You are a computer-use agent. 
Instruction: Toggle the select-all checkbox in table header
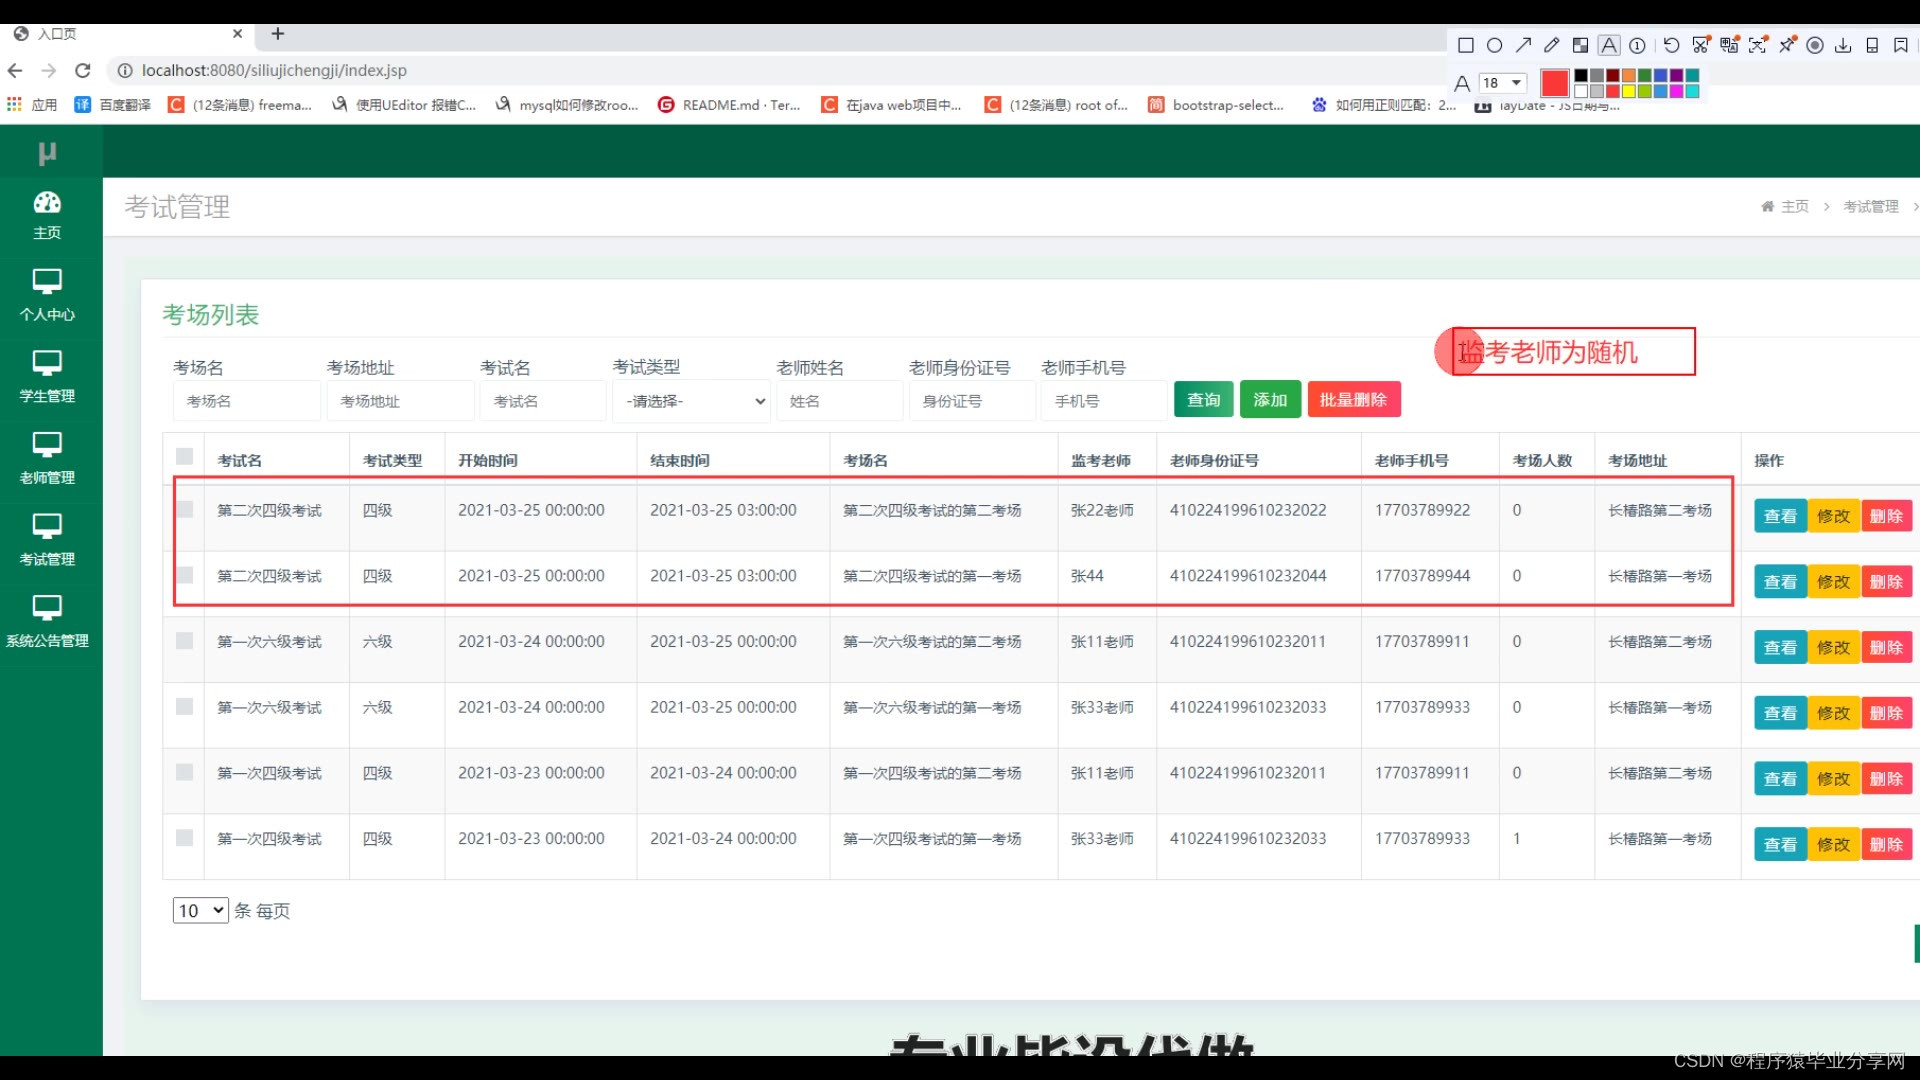pyautogui.click(x=184, y=456)
